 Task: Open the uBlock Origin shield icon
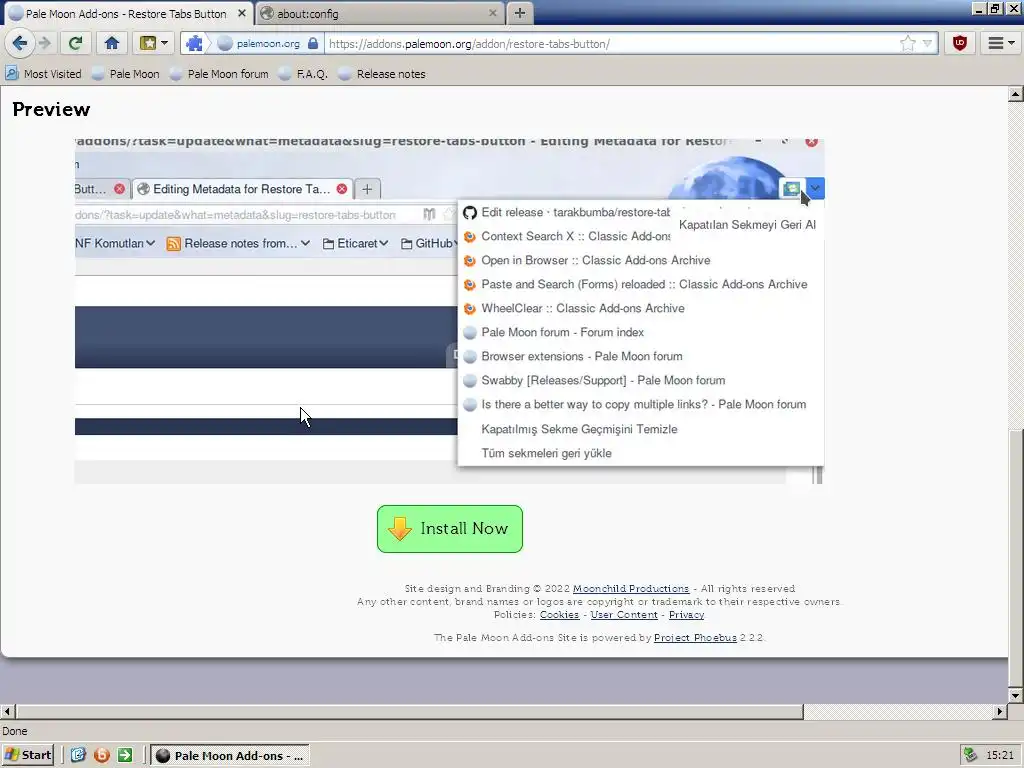coord(960,44)
